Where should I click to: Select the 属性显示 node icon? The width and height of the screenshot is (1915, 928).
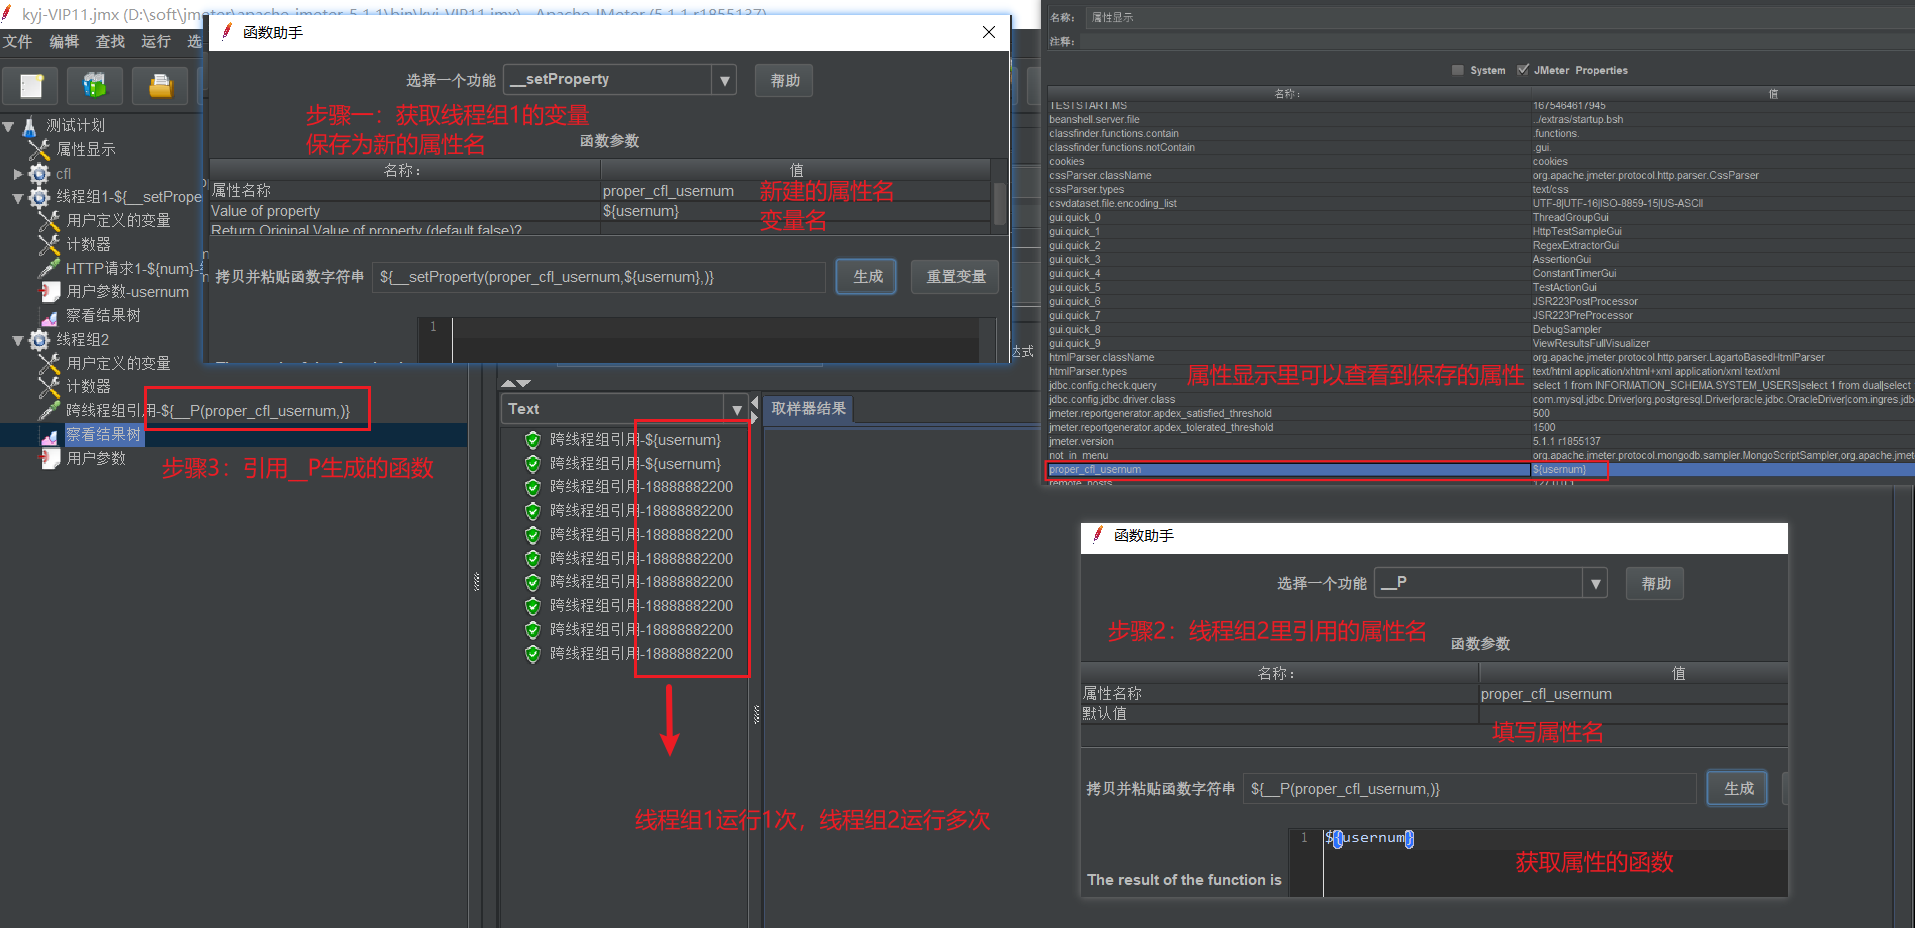point(40,150)
